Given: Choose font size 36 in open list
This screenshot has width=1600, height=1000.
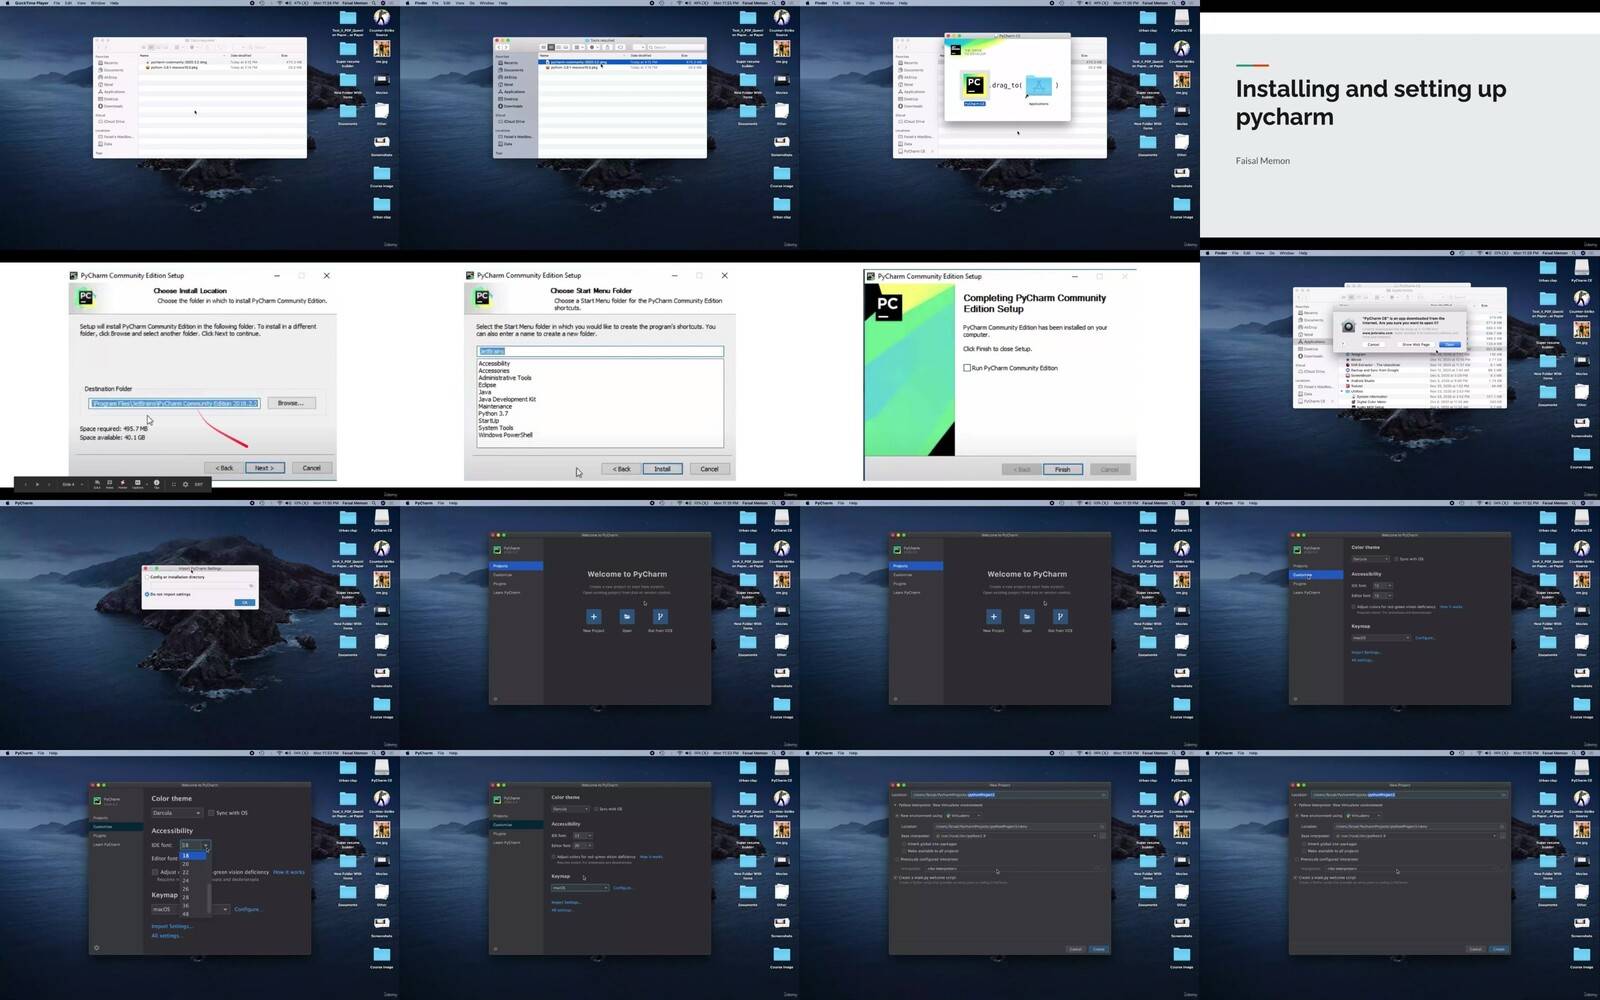Looking at the screenshot, I should 186,906.
